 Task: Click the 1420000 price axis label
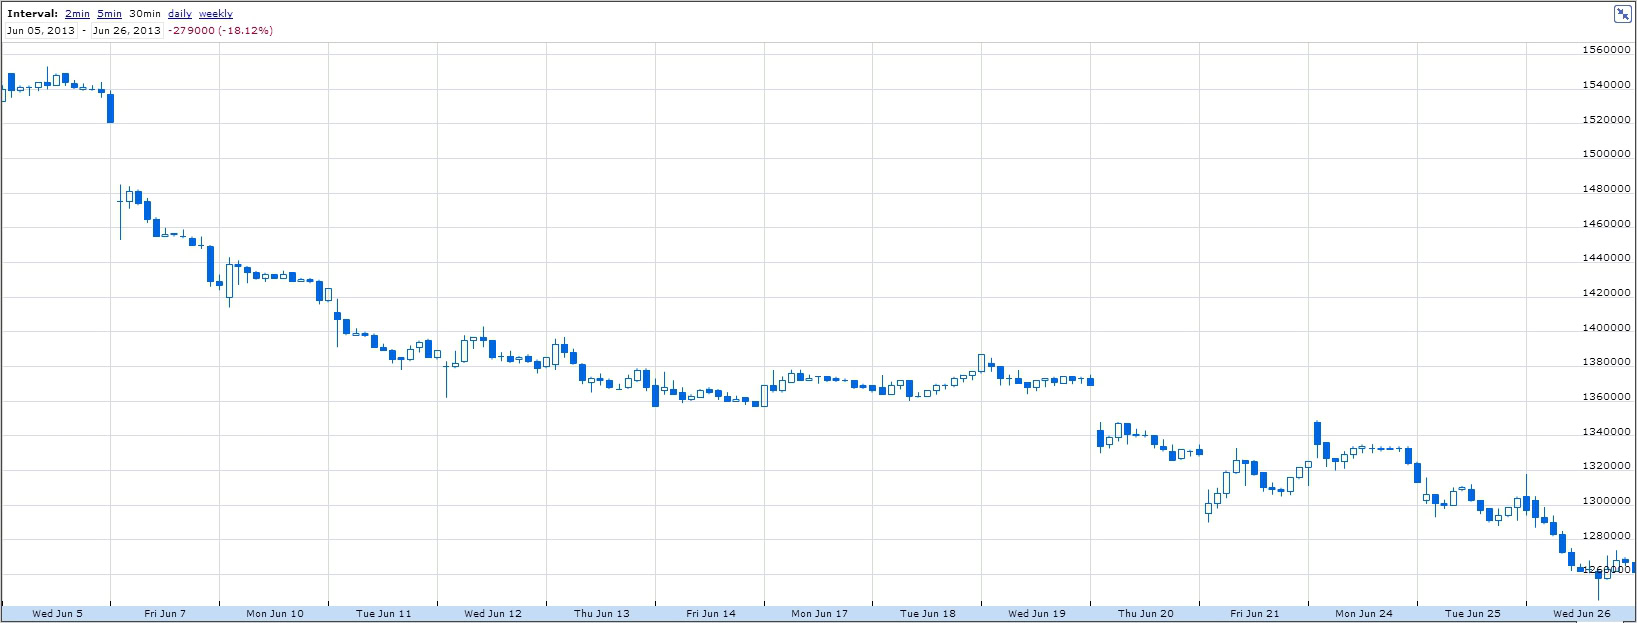click(1608, 293)
